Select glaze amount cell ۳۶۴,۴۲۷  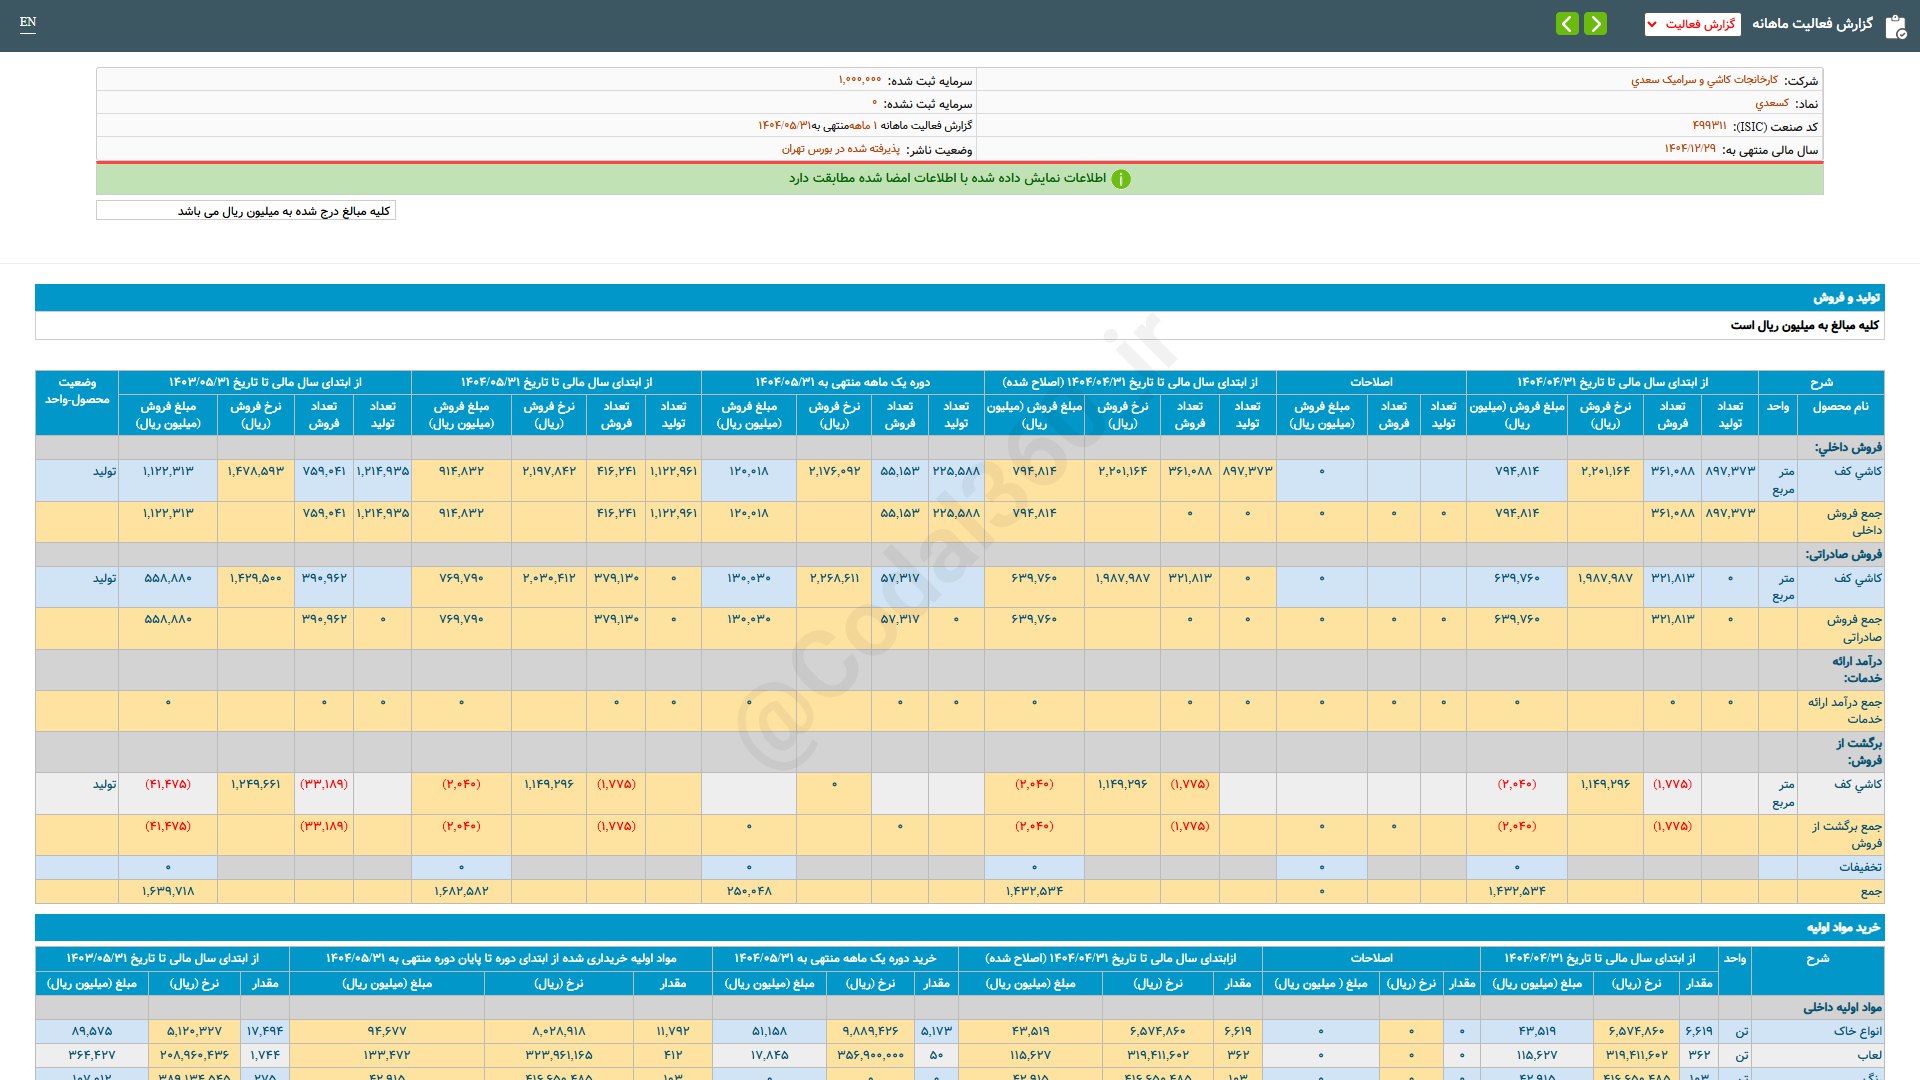click(x=92, y=1055)
